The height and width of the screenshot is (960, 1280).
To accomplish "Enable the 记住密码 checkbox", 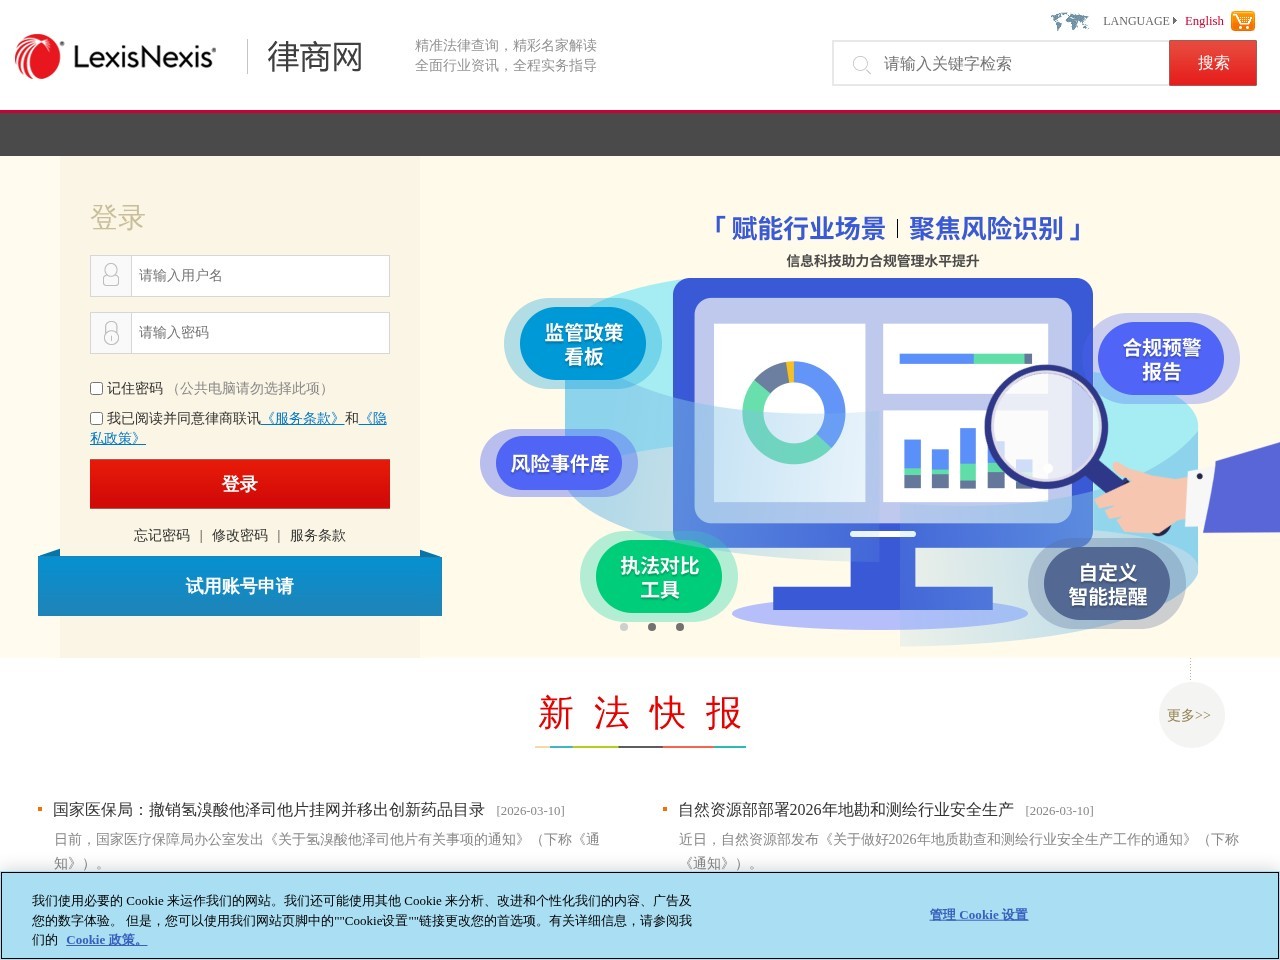I will (96, 388).
